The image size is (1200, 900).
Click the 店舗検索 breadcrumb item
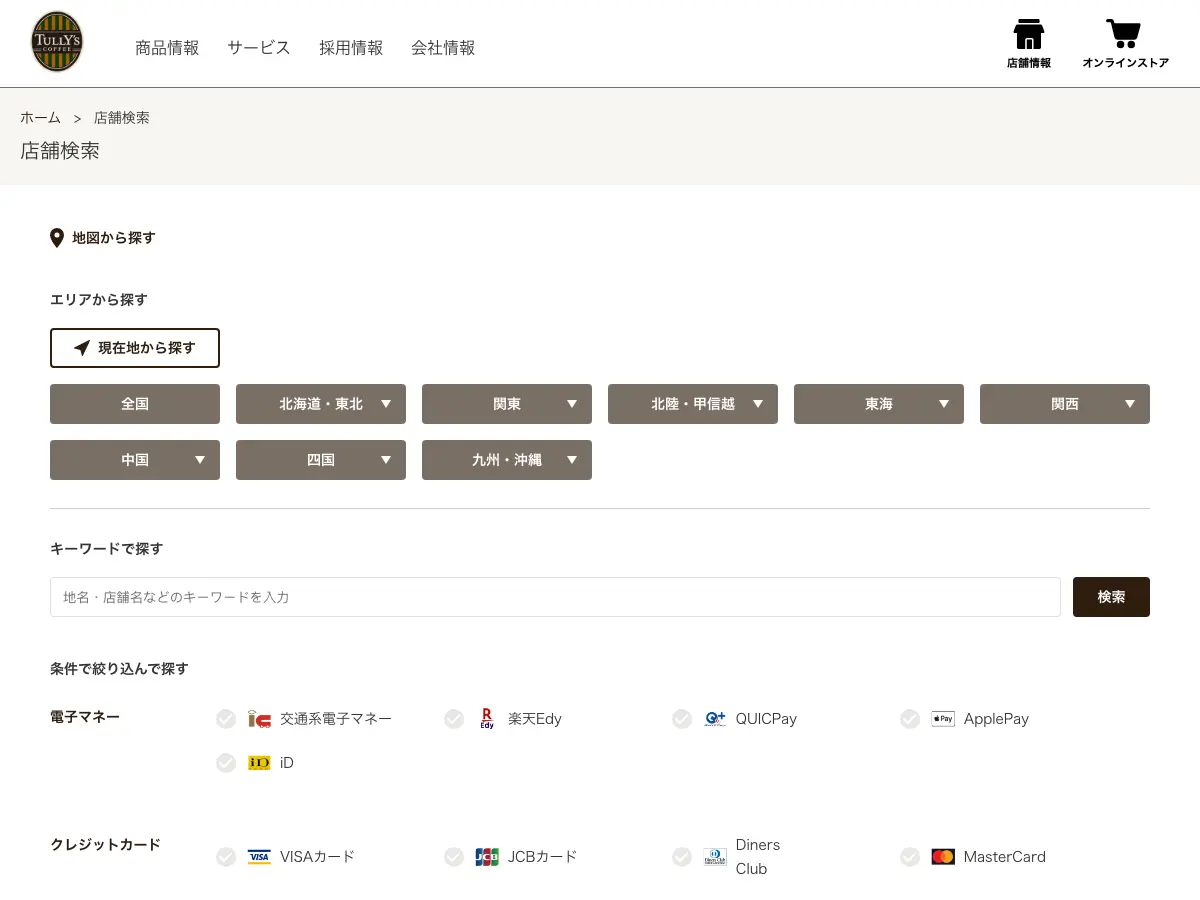point(122,118)
